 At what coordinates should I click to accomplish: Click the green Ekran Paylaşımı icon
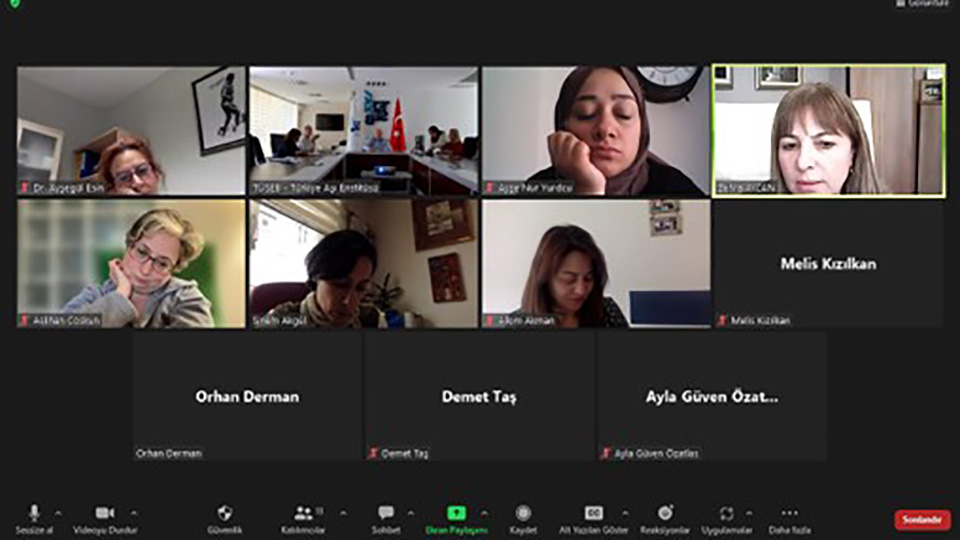point(456,514)
